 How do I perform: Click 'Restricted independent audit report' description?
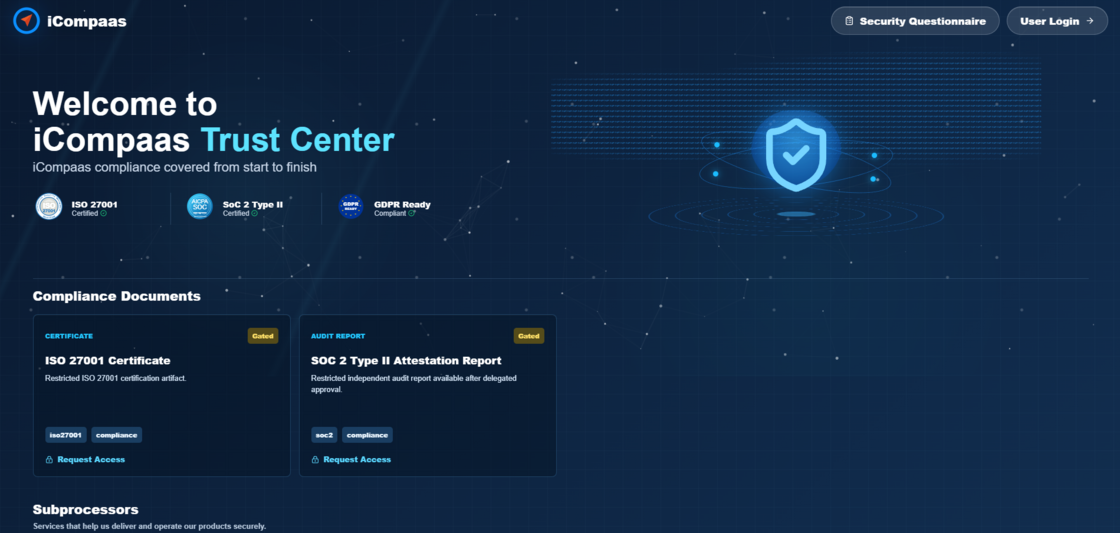point(414,384)
